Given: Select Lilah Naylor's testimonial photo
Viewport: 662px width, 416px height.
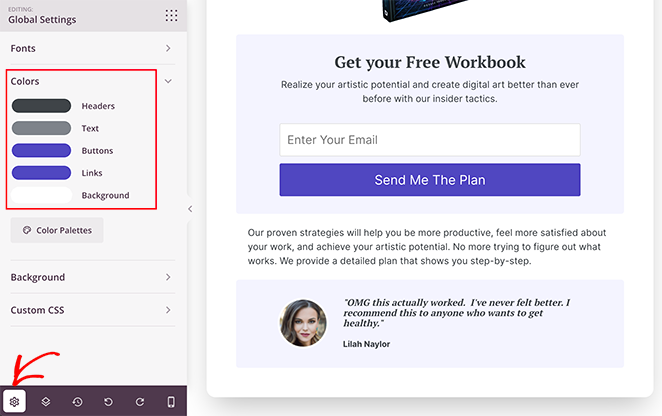Looking at the screenshot, I should point(304,323).
